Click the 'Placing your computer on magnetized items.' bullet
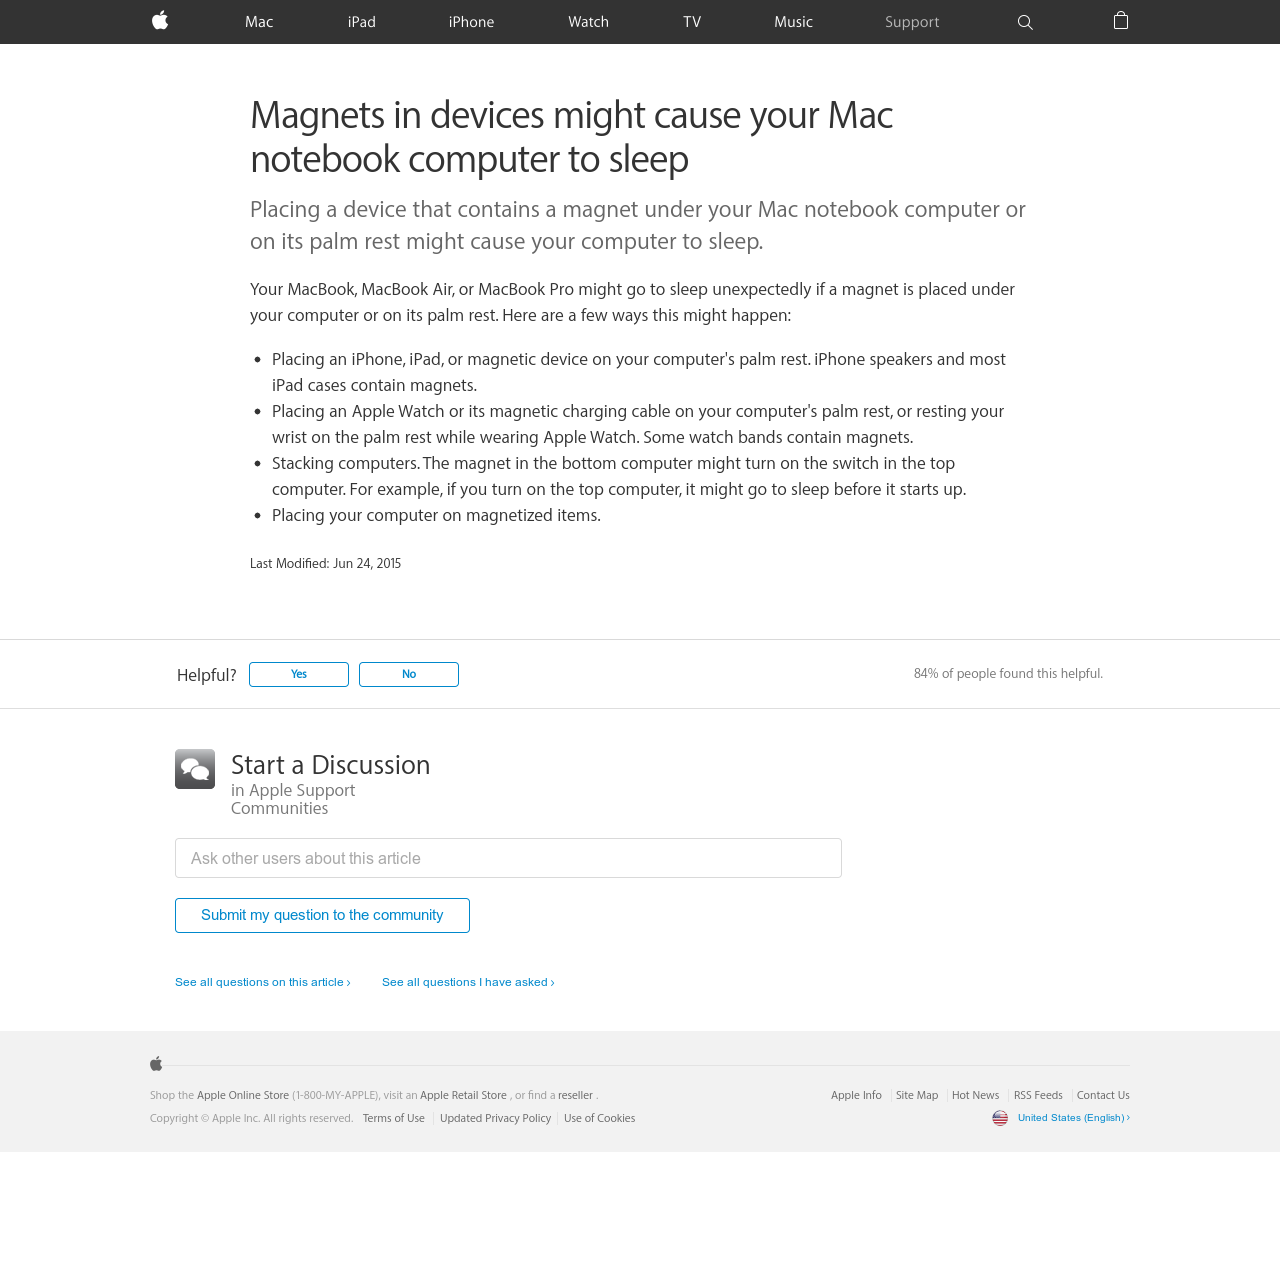This screenshot has width=1280, height=1282. click(x=436, y=515)
